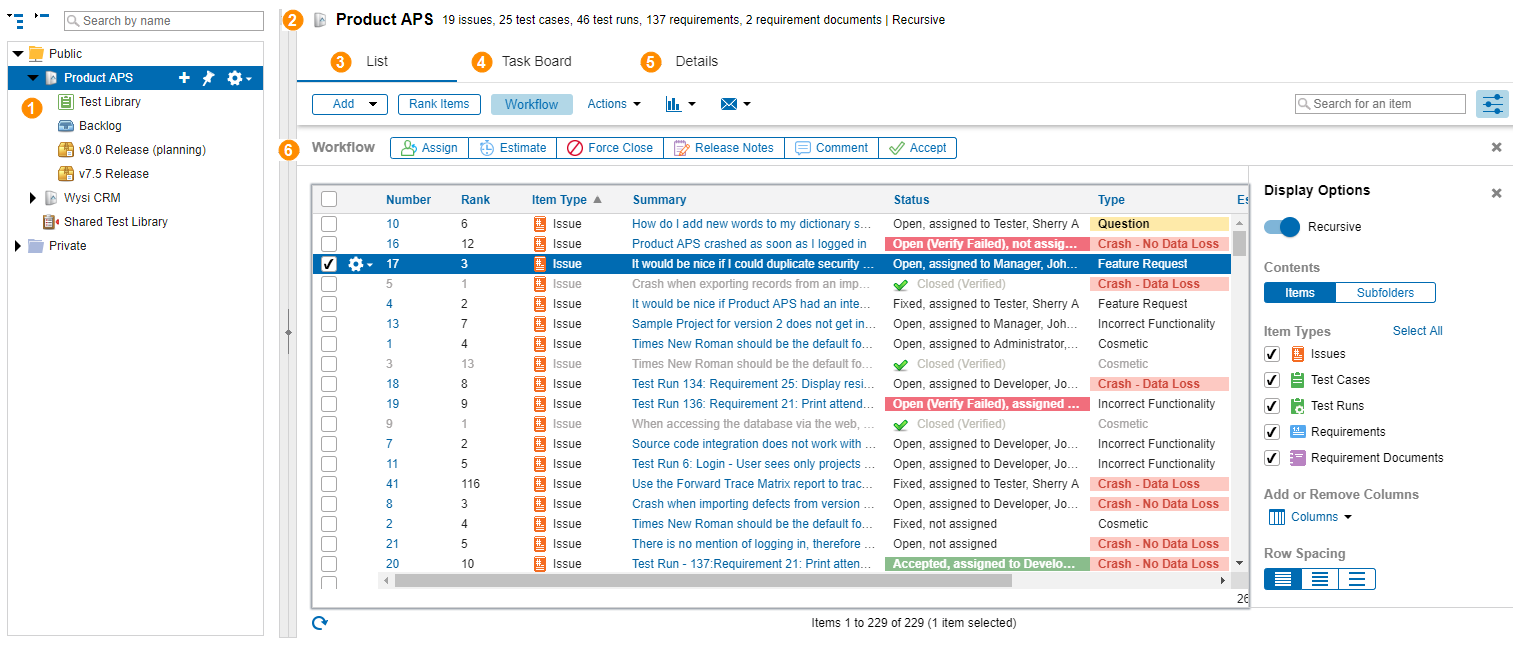Click the Select All link

(1417, 331)
